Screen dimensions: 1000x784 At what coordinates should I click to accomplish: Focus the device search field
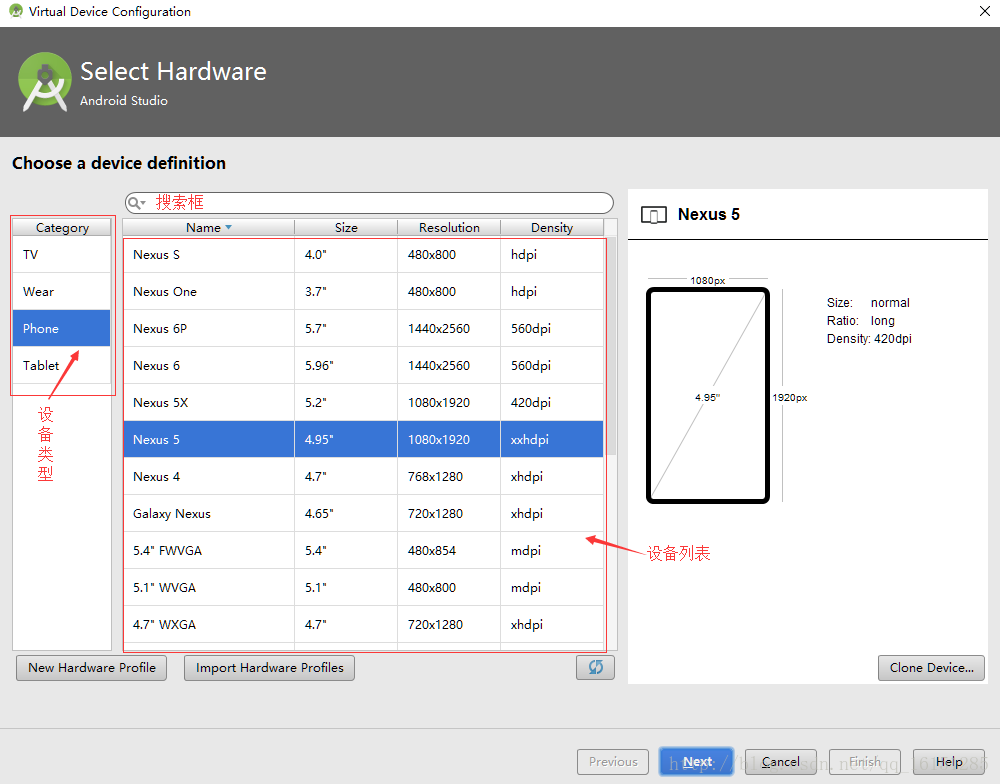(369, 203)
